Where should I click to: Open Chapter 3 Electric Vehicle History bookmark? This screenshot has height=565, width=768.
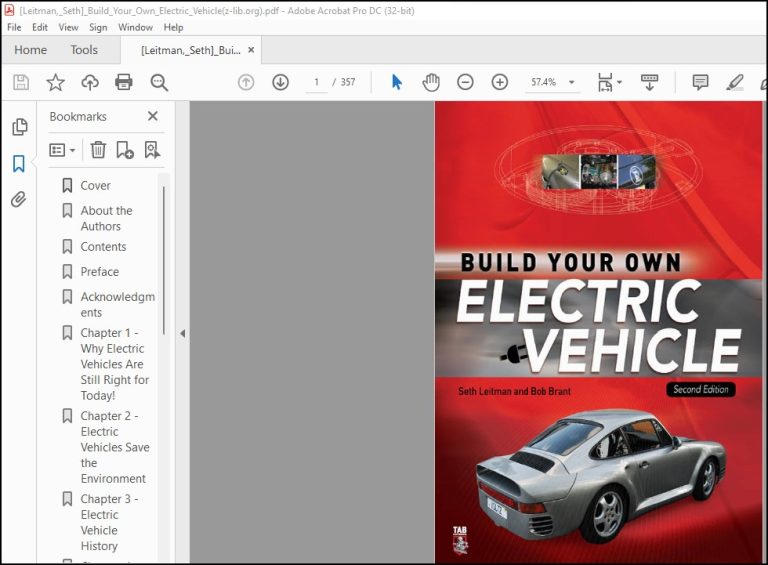point(109,522)
